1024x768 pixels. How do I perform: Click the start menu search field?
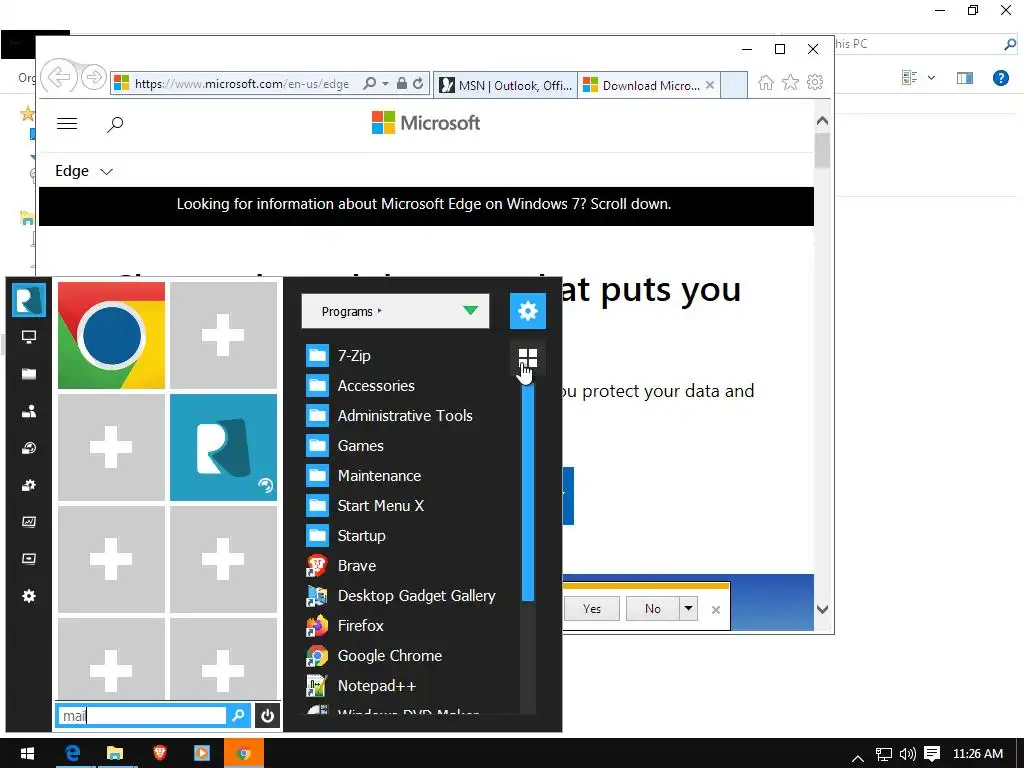pos(142,716)
